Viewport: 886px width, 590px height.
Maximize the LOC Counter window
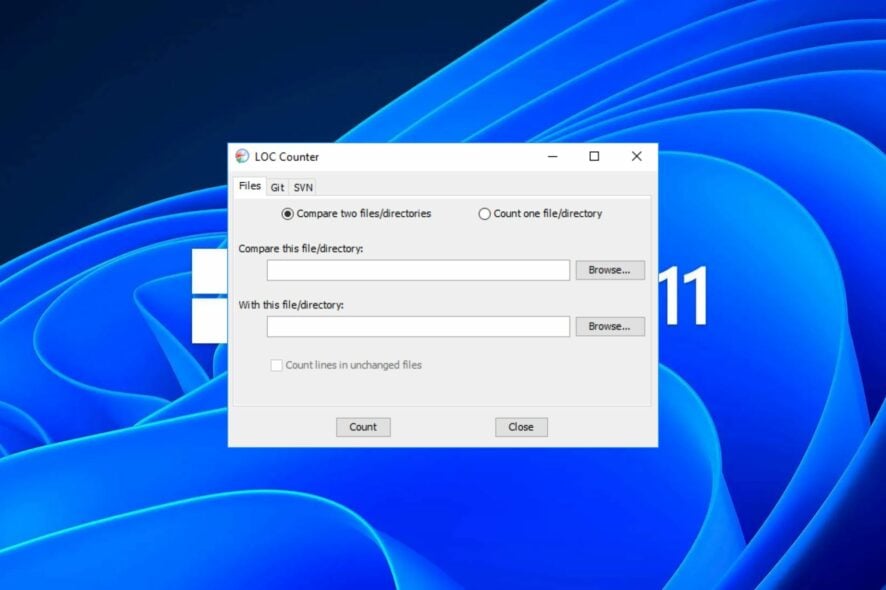pyautogui.click(x=594, y=157)
